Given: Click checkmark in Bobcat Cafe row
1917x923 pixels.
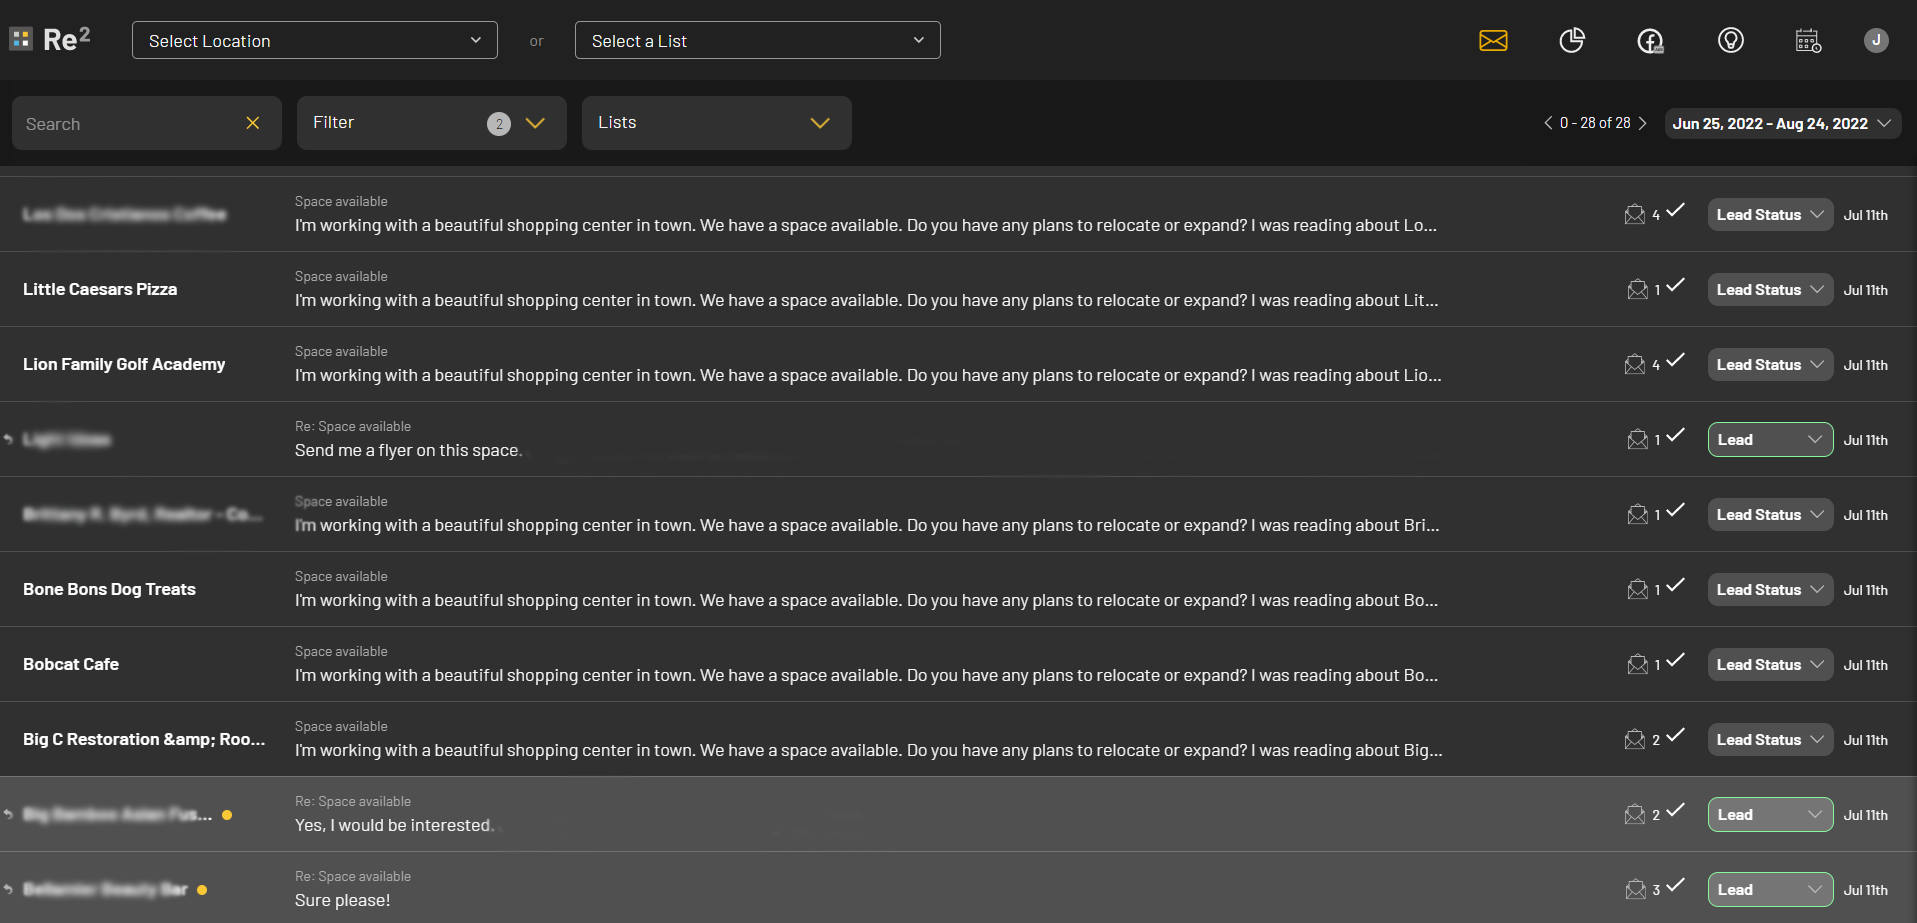Looking at the screenshot, I should click(1675, 660).
